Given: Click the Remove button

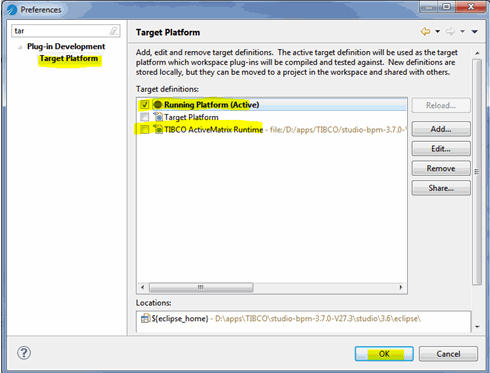Looking at the screenshot, I should [441, 168].
